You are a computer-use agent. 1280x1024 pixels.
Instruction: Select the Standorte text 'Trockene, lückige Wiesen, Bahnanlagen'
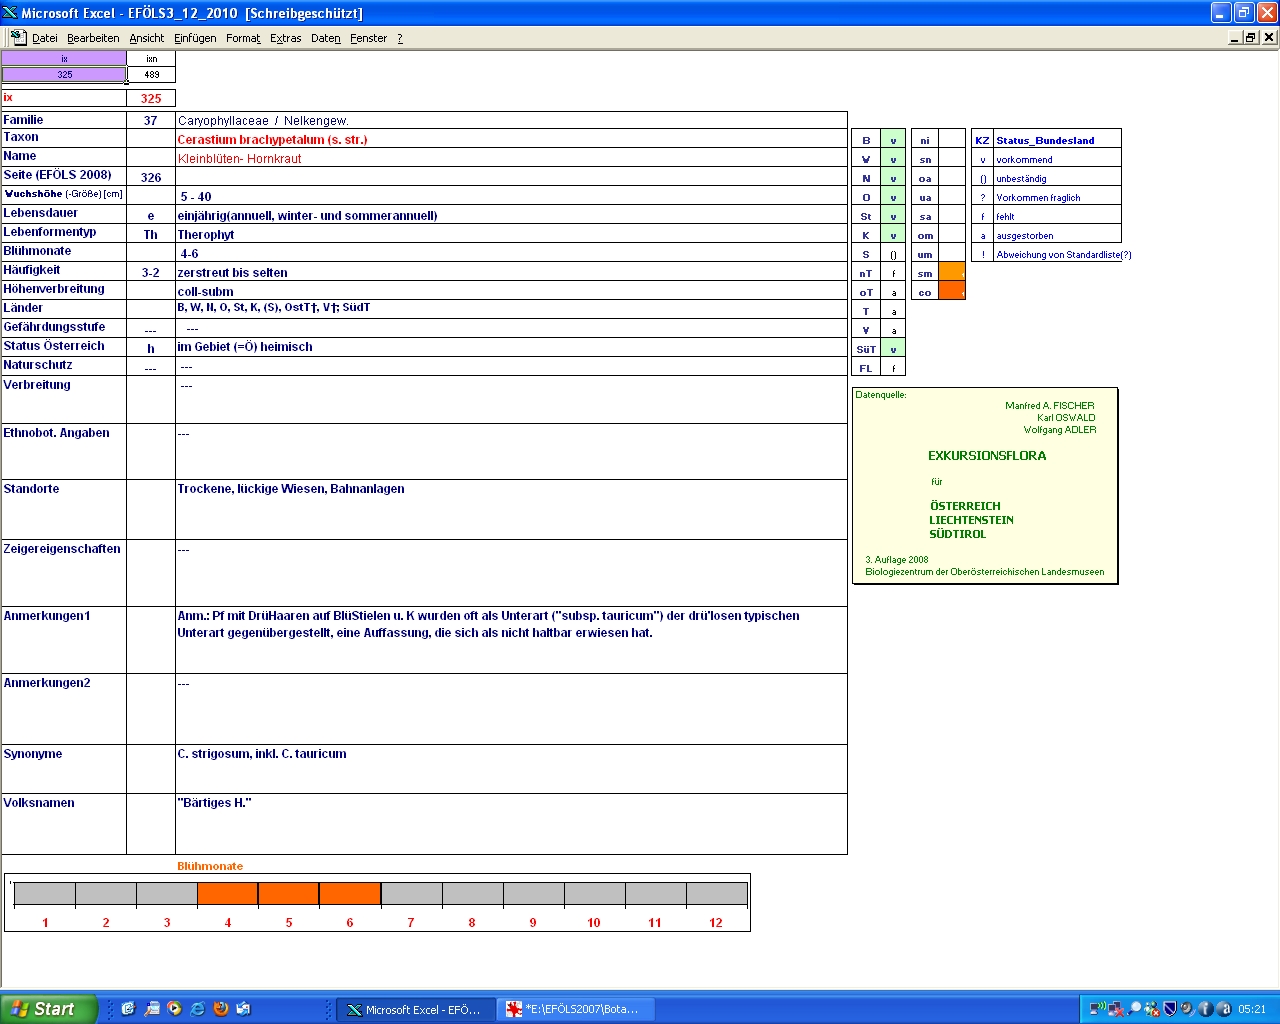(x=511, y=509)
